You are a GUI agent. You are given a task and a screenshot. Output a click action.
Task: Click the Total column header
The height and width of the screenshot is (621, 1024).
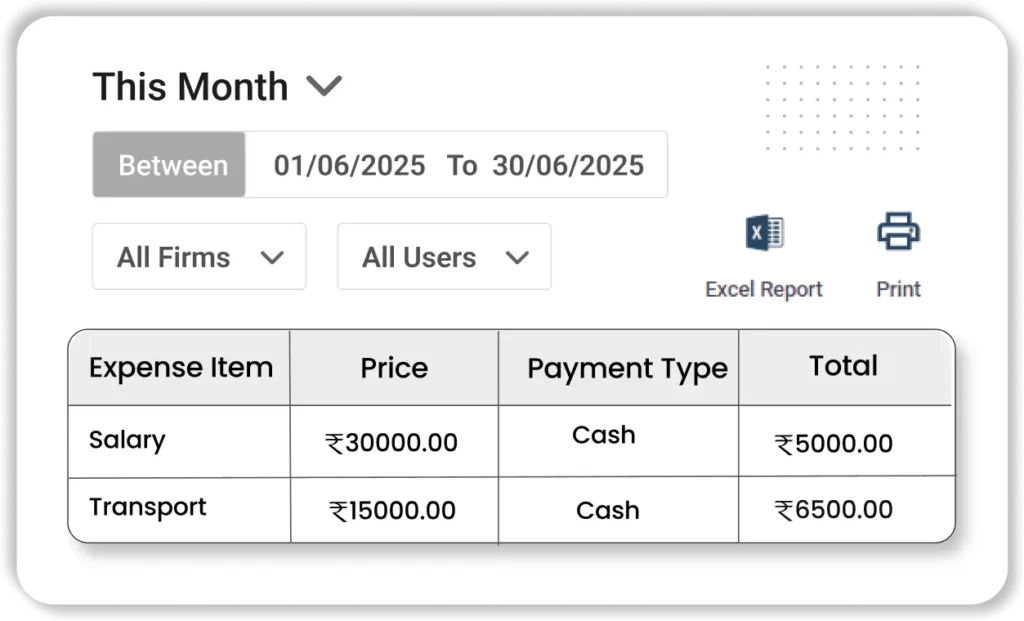click(x=843, y=366)
